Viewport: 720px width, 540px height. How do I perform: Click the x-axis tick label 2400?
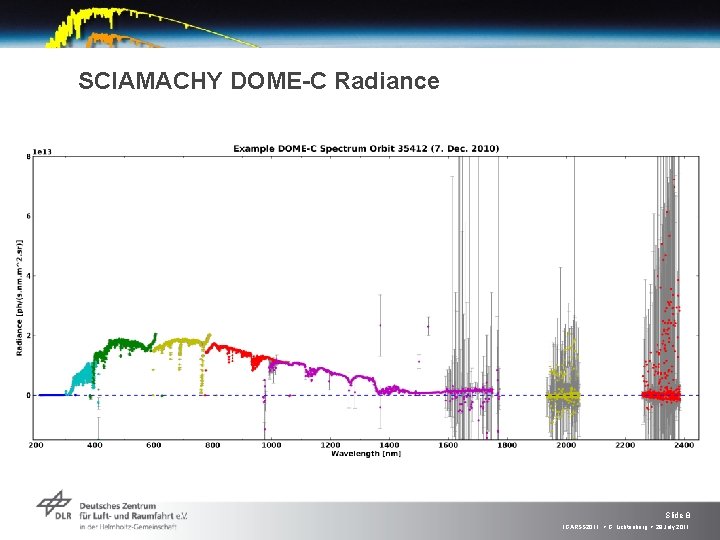coord(684,445)
